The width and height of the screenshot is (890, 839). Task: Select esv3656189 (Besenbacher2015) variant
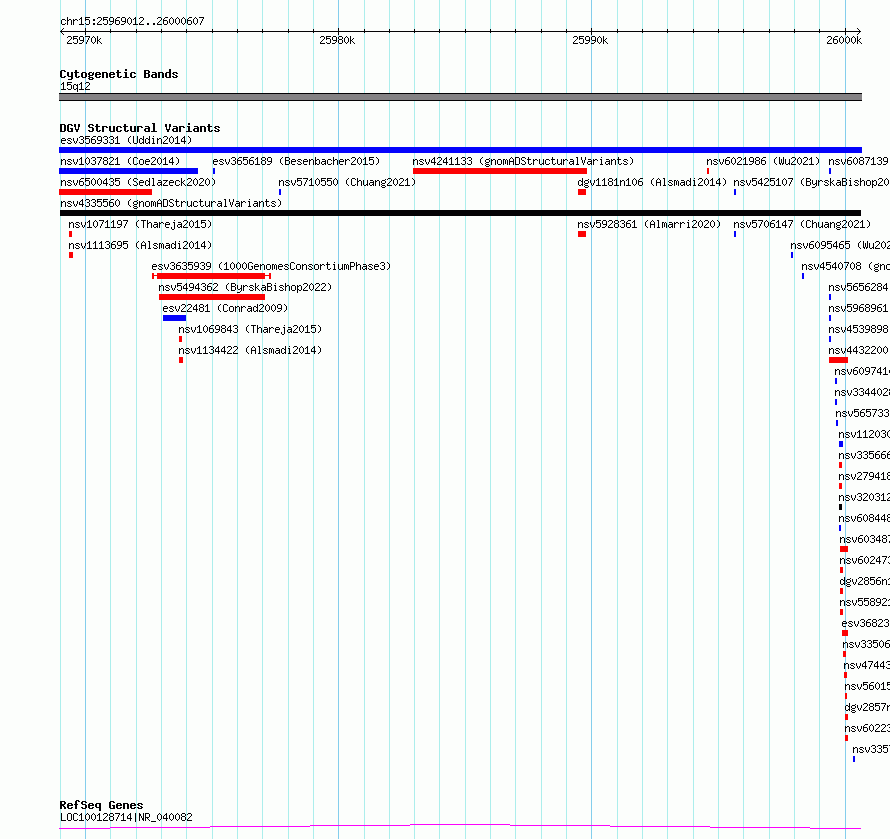[x=296, y=161]
